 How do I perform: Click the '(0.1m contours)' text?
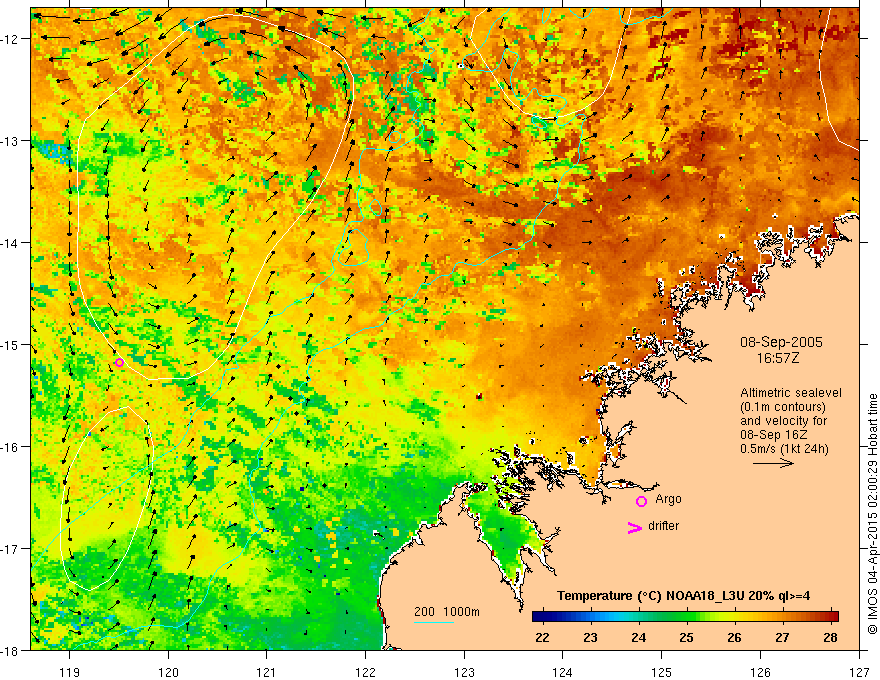point(783,407)
